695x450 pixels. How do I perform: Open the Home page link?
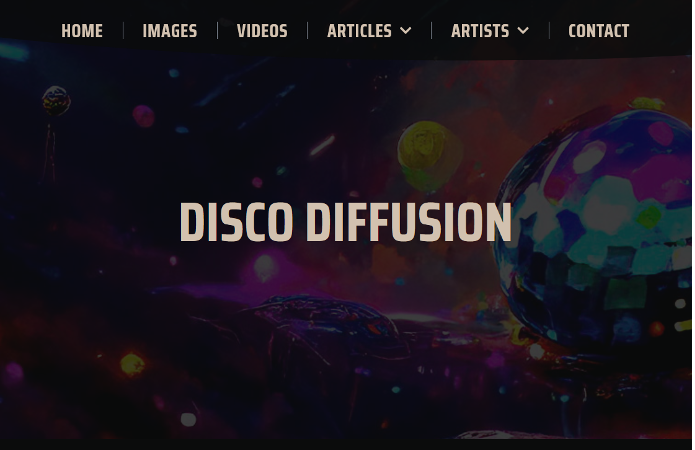tap(82, 31)
